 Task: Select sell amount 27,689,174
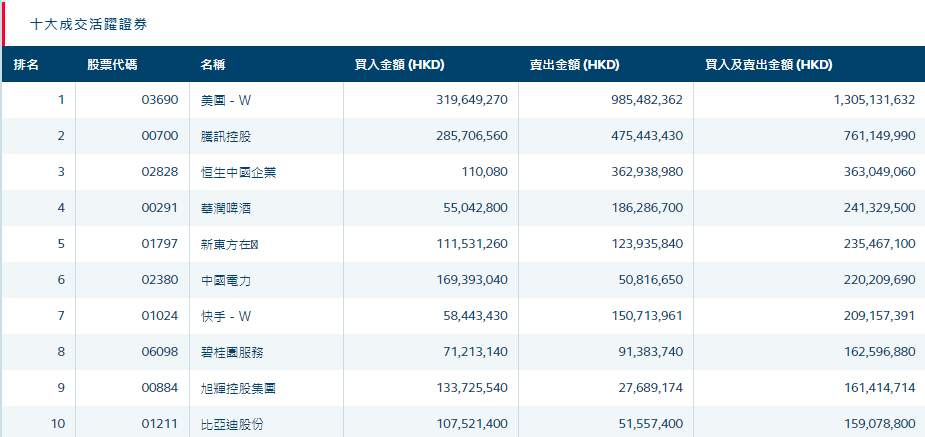click(650, 388)
